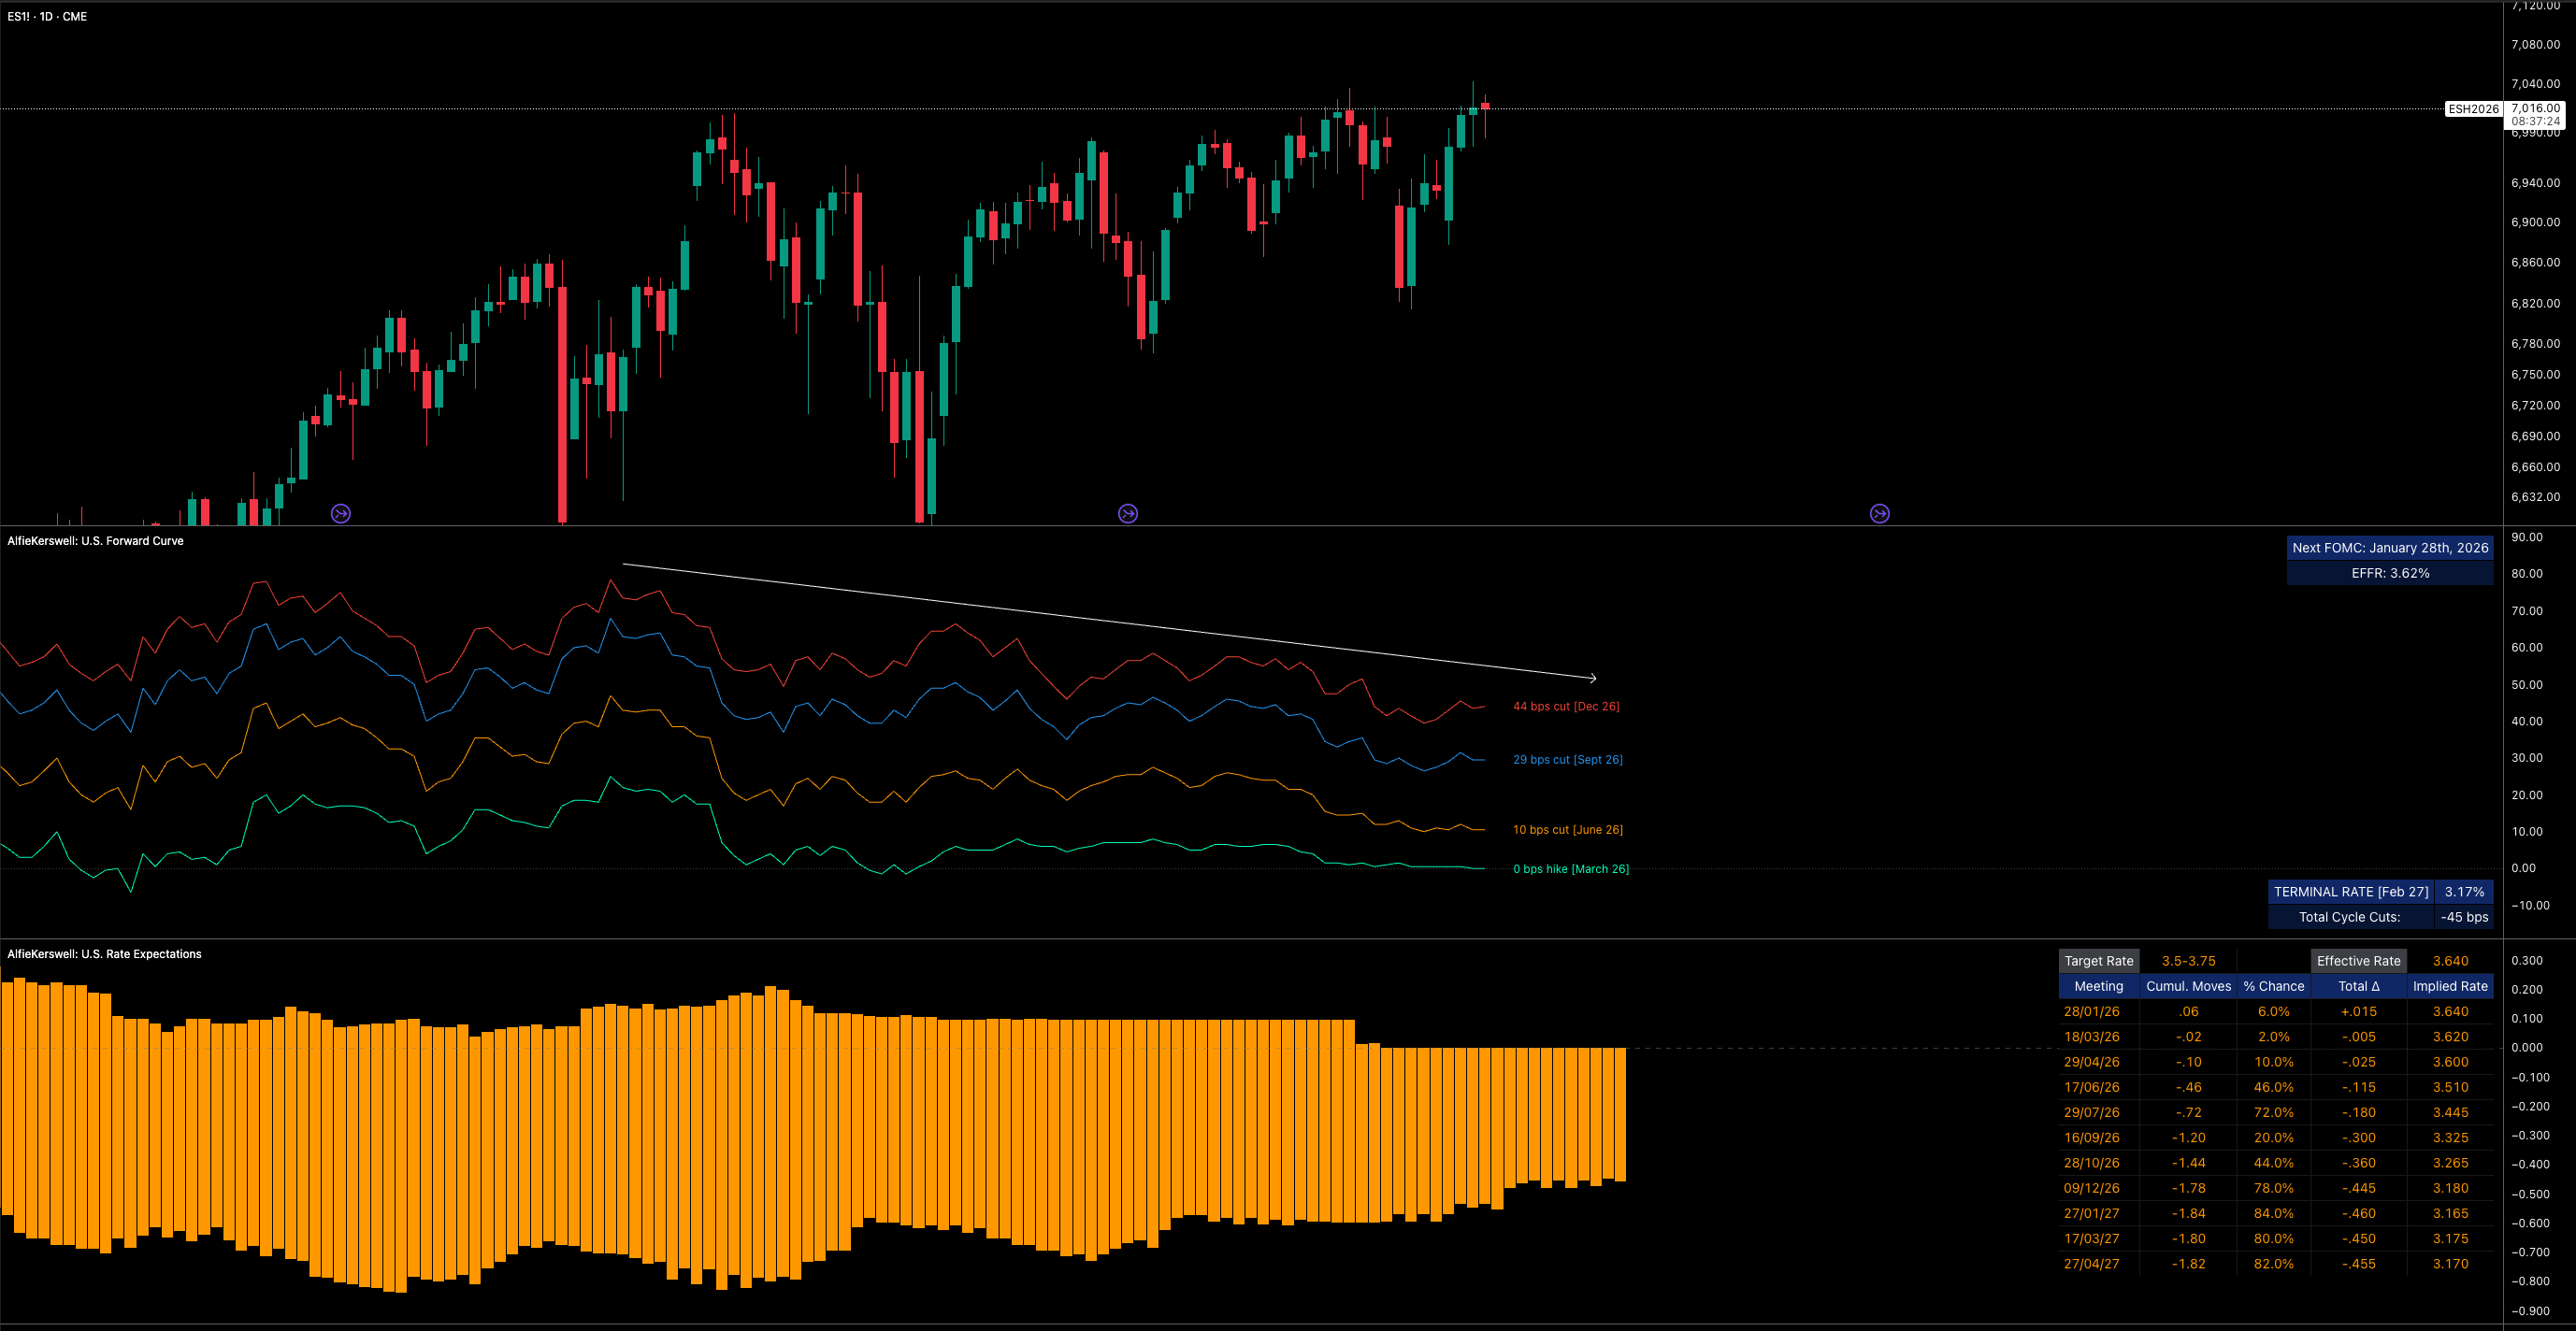
Task: Click the Next FOMC date box
Action: pos(2390,548)
